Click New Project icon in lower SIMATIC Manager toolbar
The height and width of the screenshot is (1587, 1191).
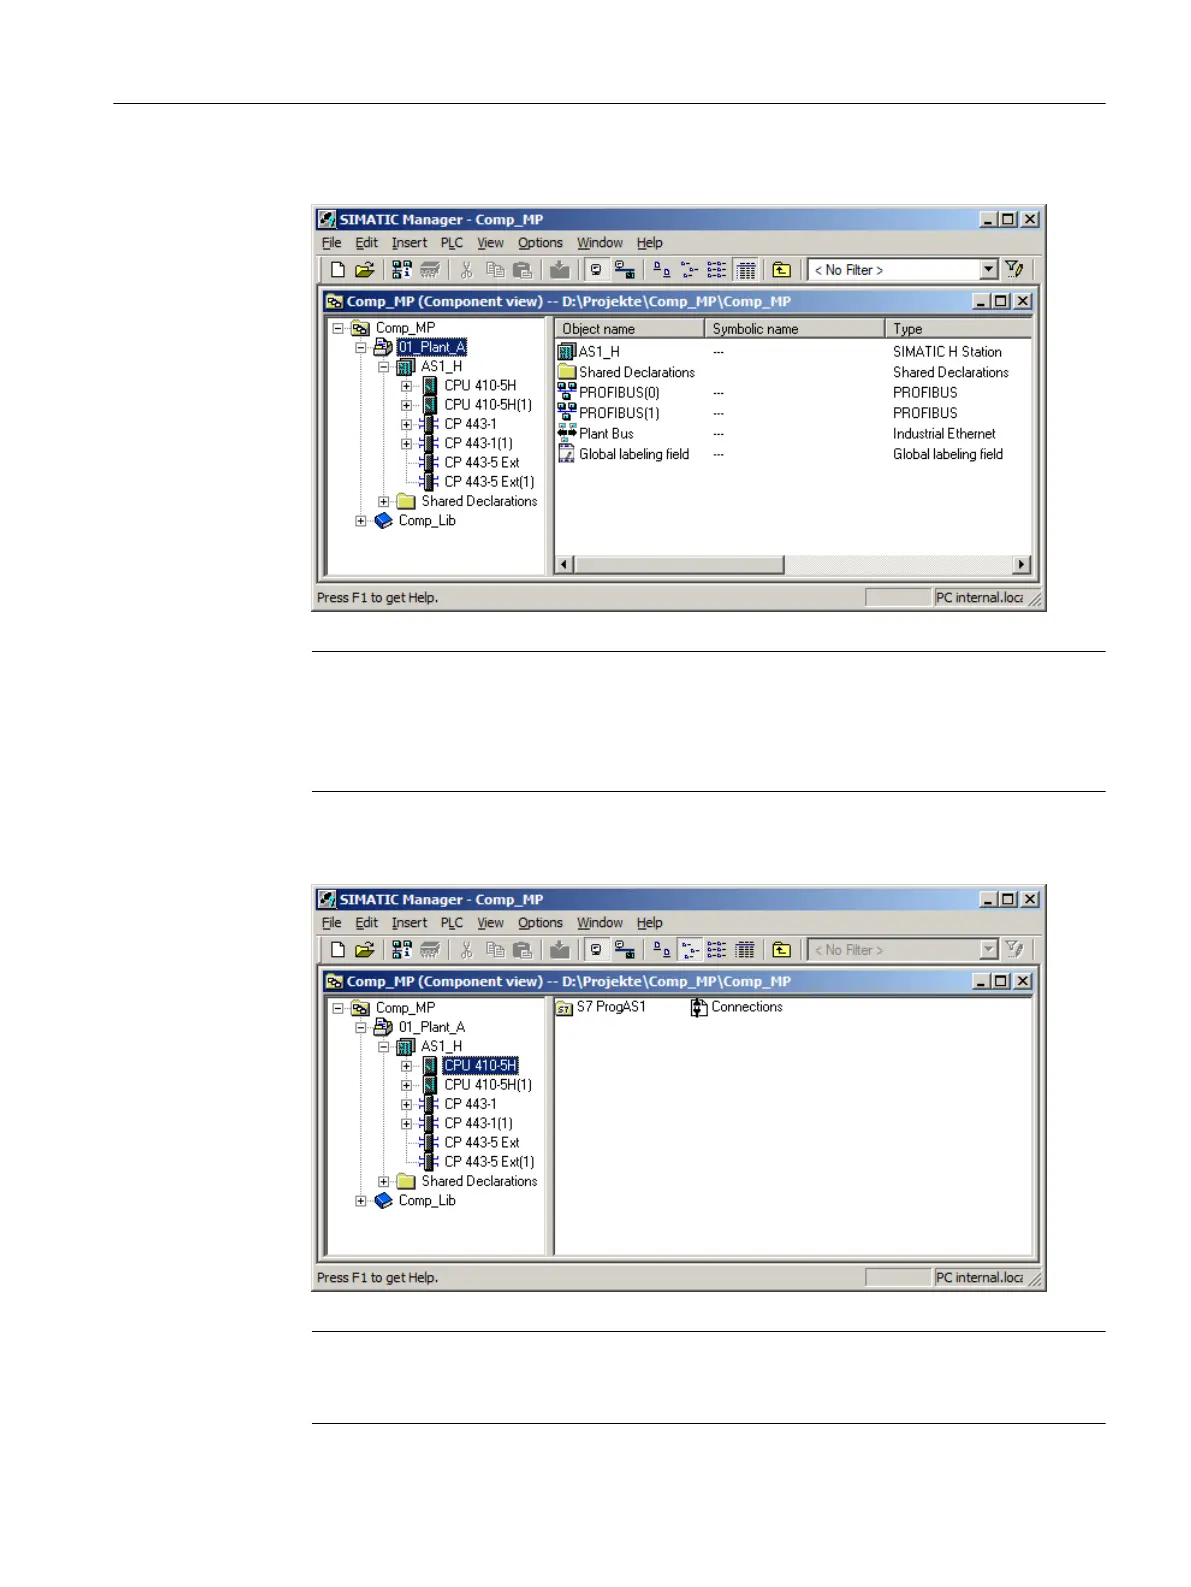pyautogui.click(x=338, y=950)
